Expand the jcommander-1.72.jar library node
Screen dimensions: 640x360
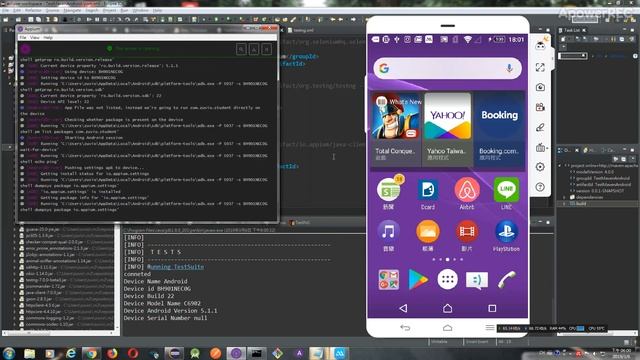pyautogui.click(x=15, y=287)
